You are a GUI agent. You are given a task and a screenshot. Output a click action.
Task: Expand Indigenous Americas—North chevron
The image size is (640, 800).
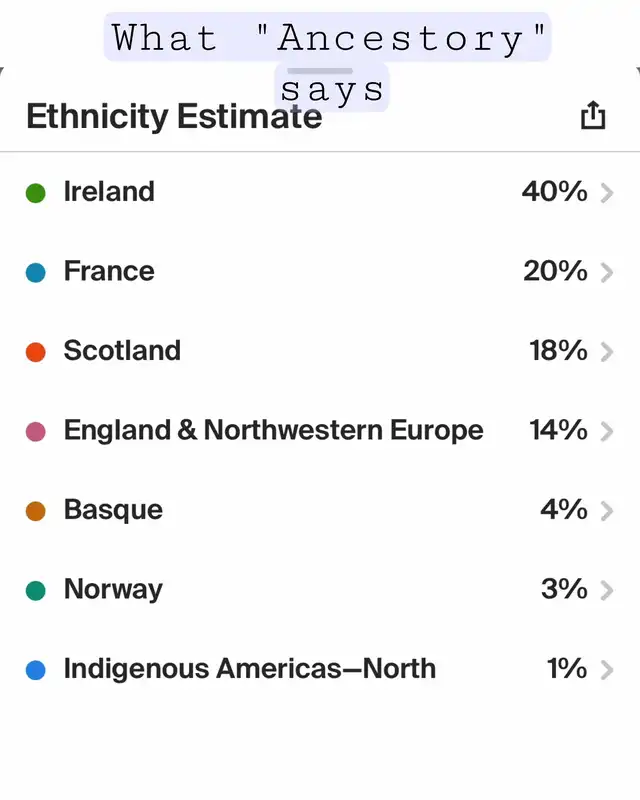[607, 670]
